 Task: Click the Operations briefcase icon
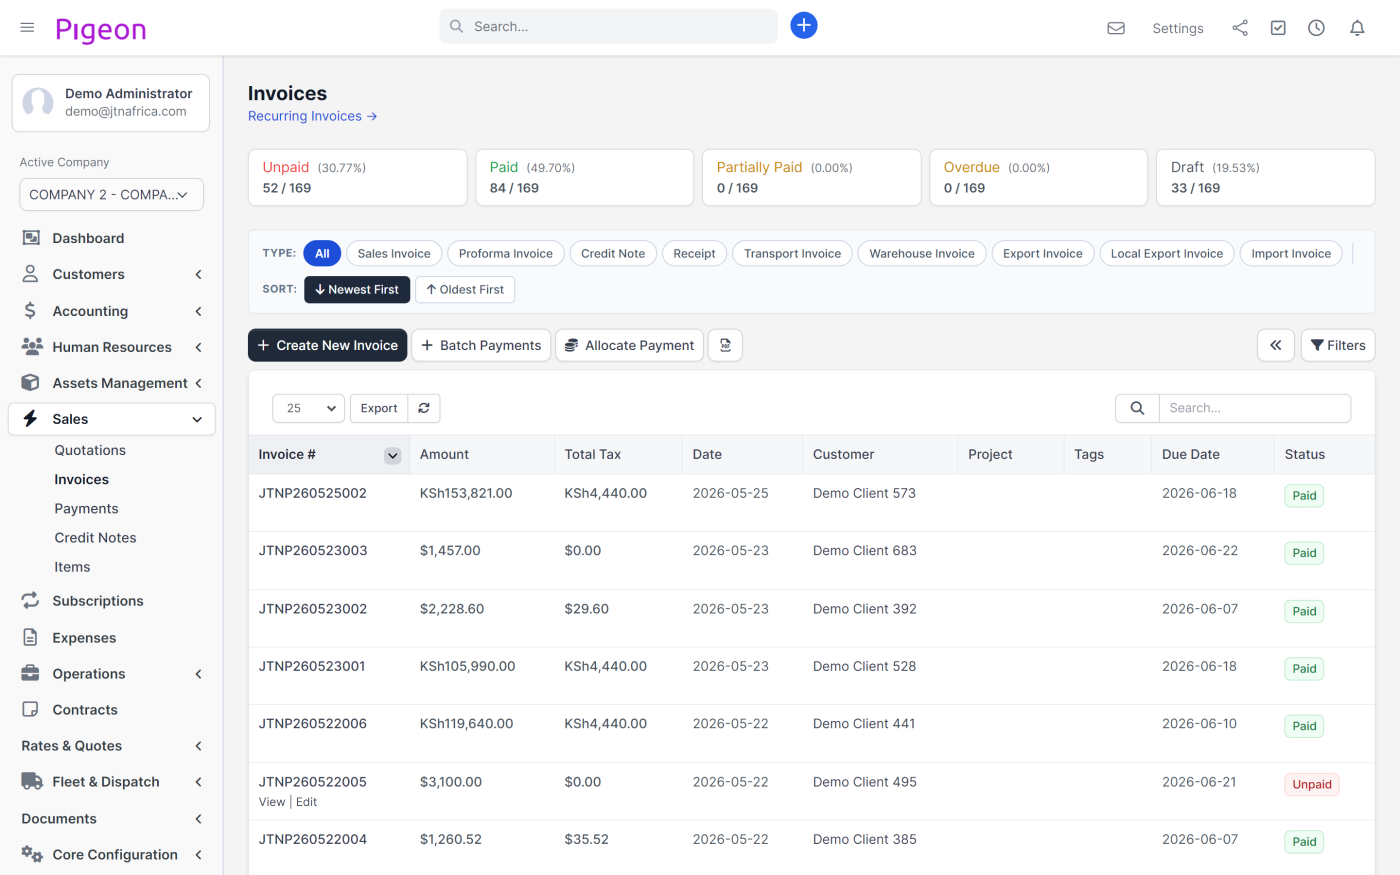31,674
